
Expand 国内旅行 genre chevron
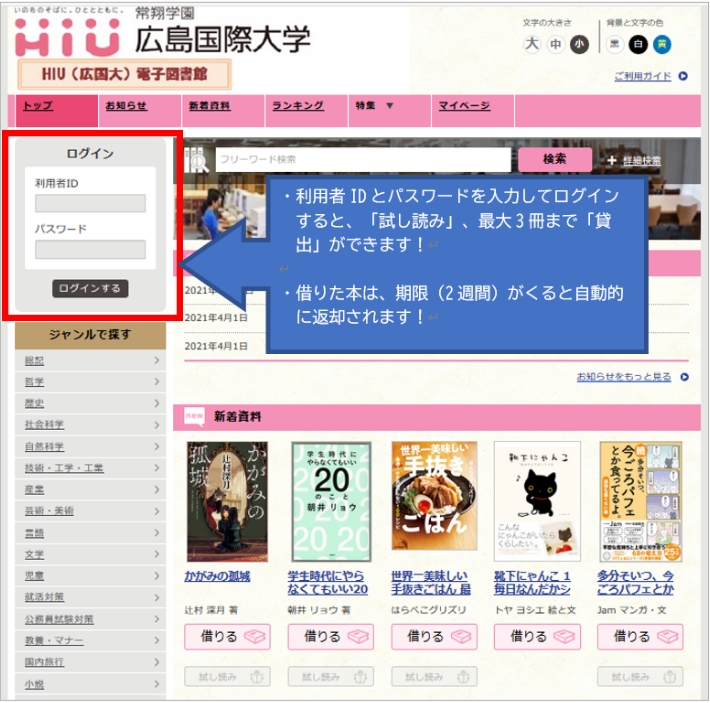pos(157,662)
